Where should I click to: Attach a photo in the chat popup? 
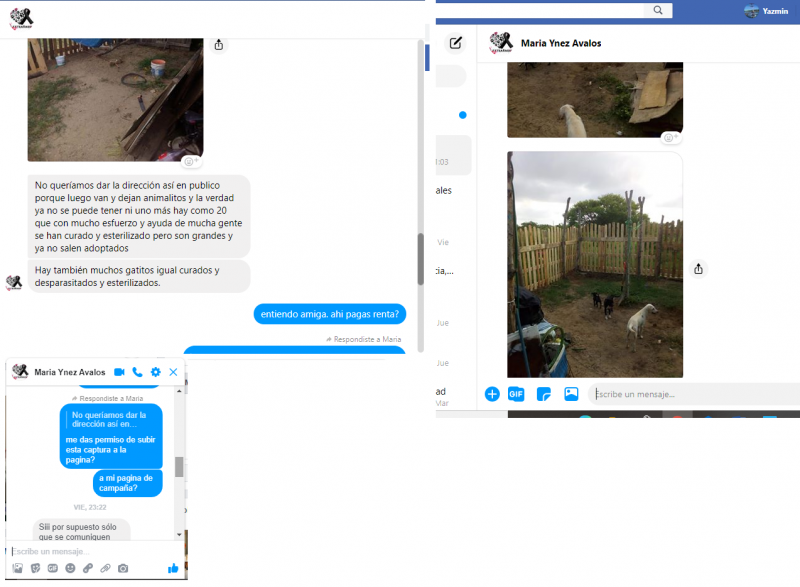click(17, 568)
